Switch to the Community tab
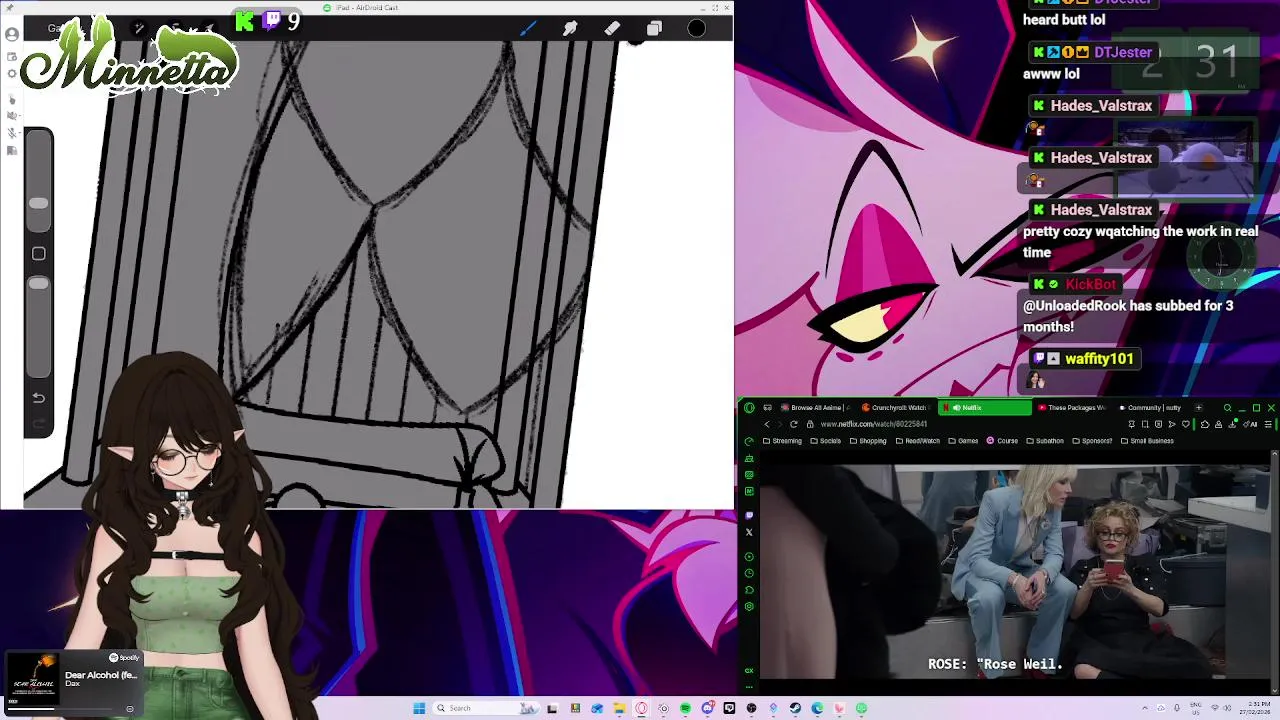This screenshot has width=1280, height=720. pyautogui.click(x=1152, y=408)
